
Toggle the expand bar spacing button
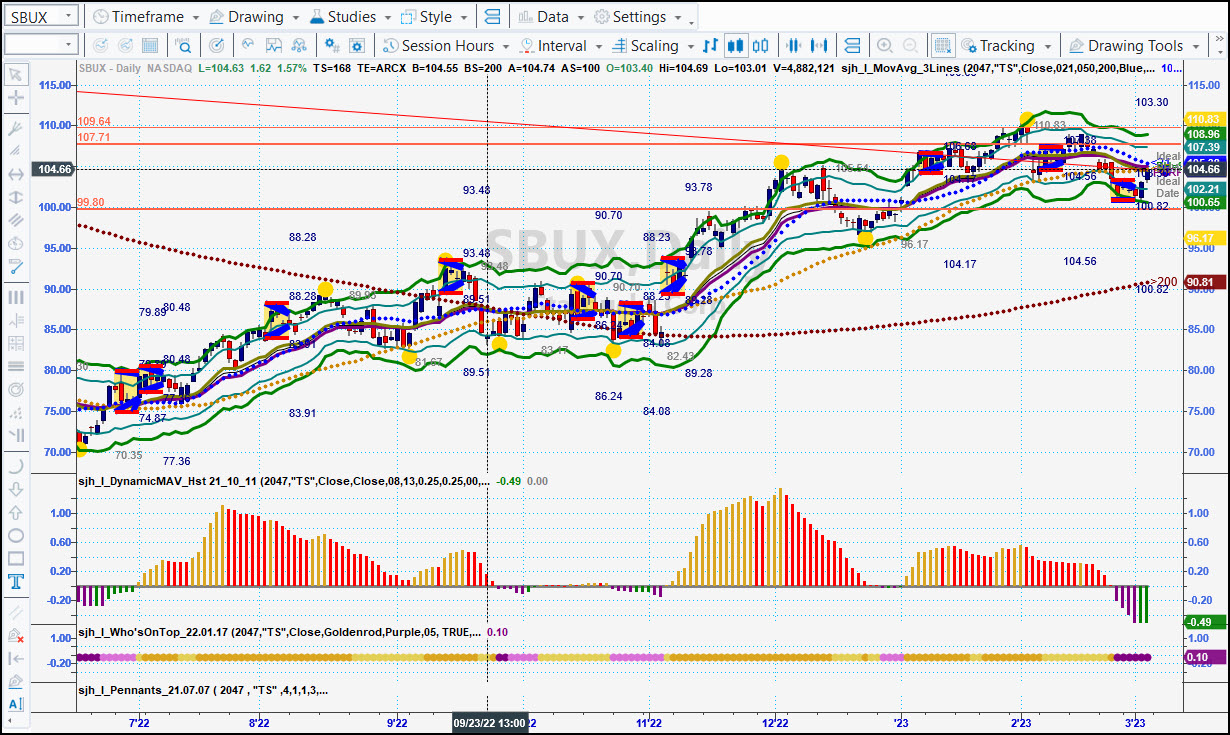point(820,45)
